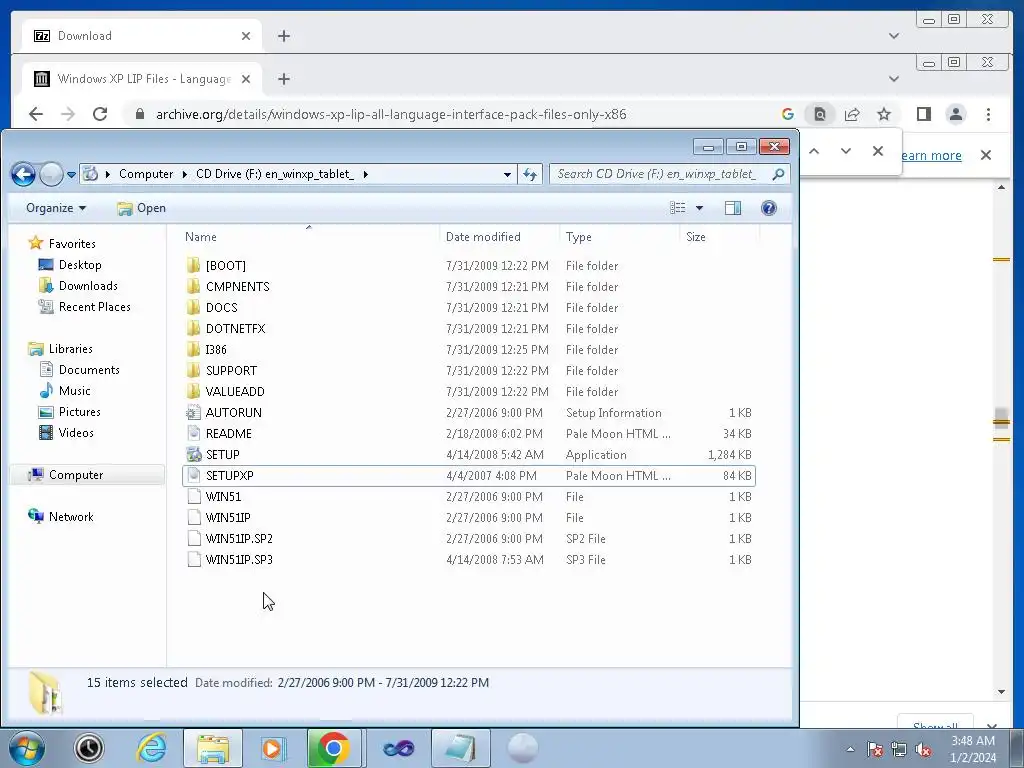Switch to the Download browser tab
This screenshot has width=1024, height=768.
140,36
